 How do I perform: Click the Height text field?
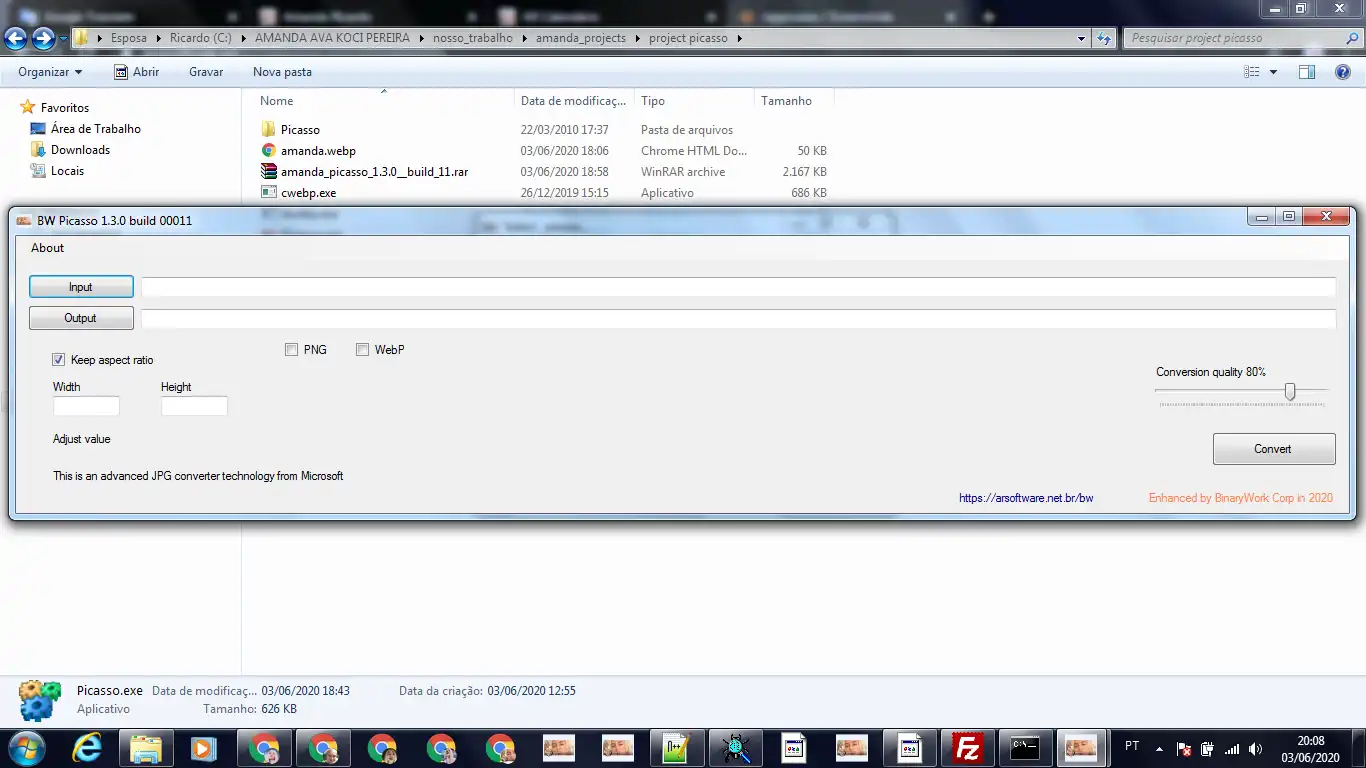[194, 406]
